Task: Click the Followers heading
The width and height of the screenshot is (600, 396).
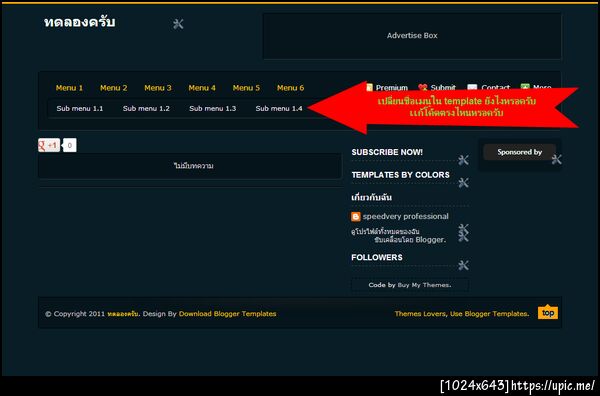Action: tap(377, 257)
